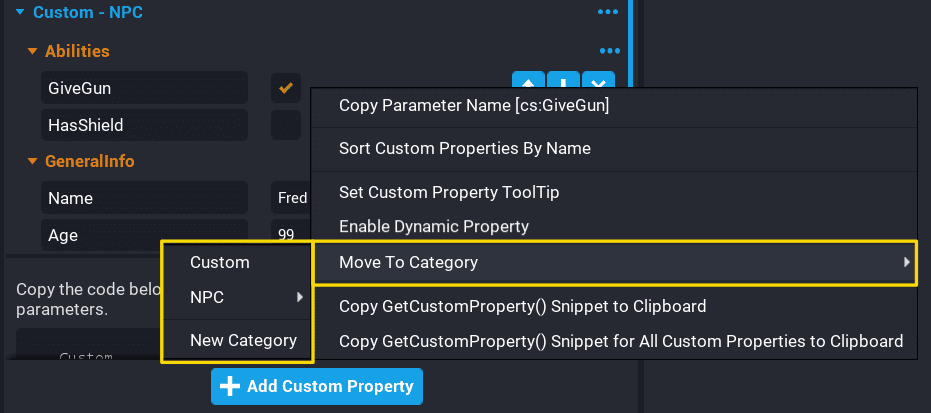Move the GiveGun property up
The width and height of the screenshot is (931, 413).
(528, 83)
